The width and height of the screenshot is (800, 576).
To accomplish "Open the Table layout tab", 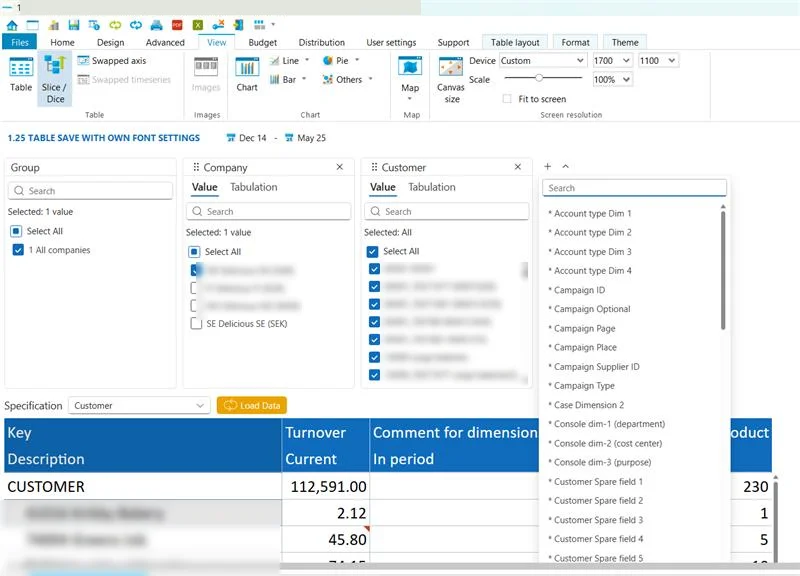I will tap(515, 42).
